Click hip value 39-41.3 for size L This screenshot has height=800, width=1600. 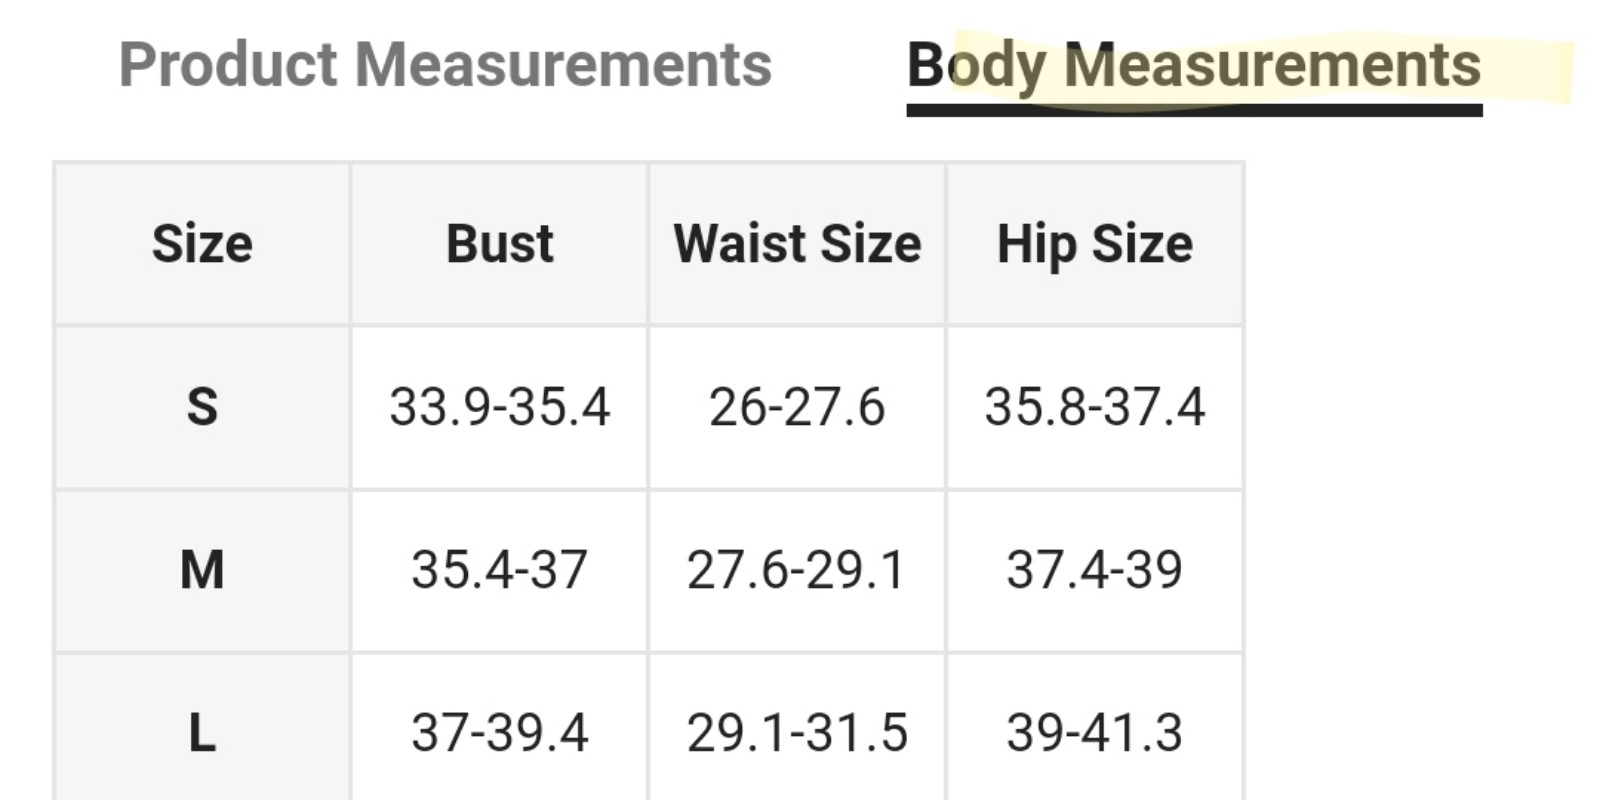(1095, 732)
